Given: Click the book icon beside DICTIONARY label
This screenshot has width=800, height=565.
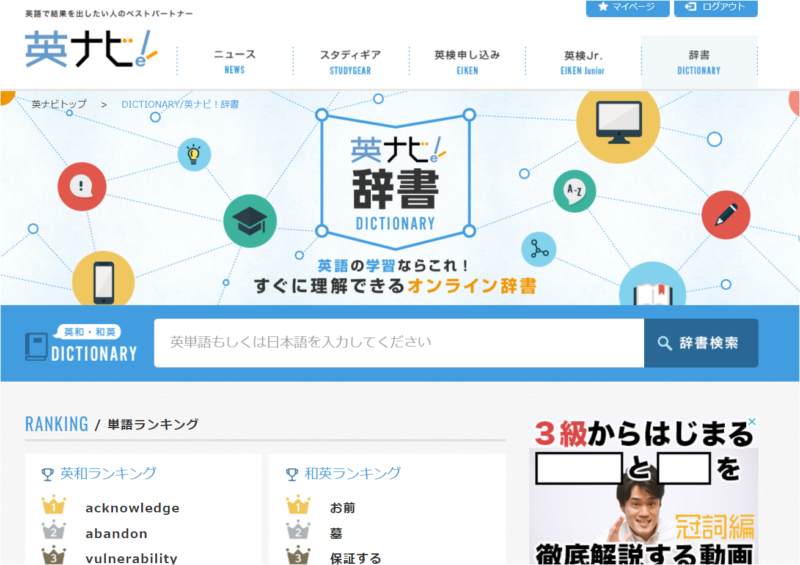Looking at the screenshot, I should pos(36,347).
